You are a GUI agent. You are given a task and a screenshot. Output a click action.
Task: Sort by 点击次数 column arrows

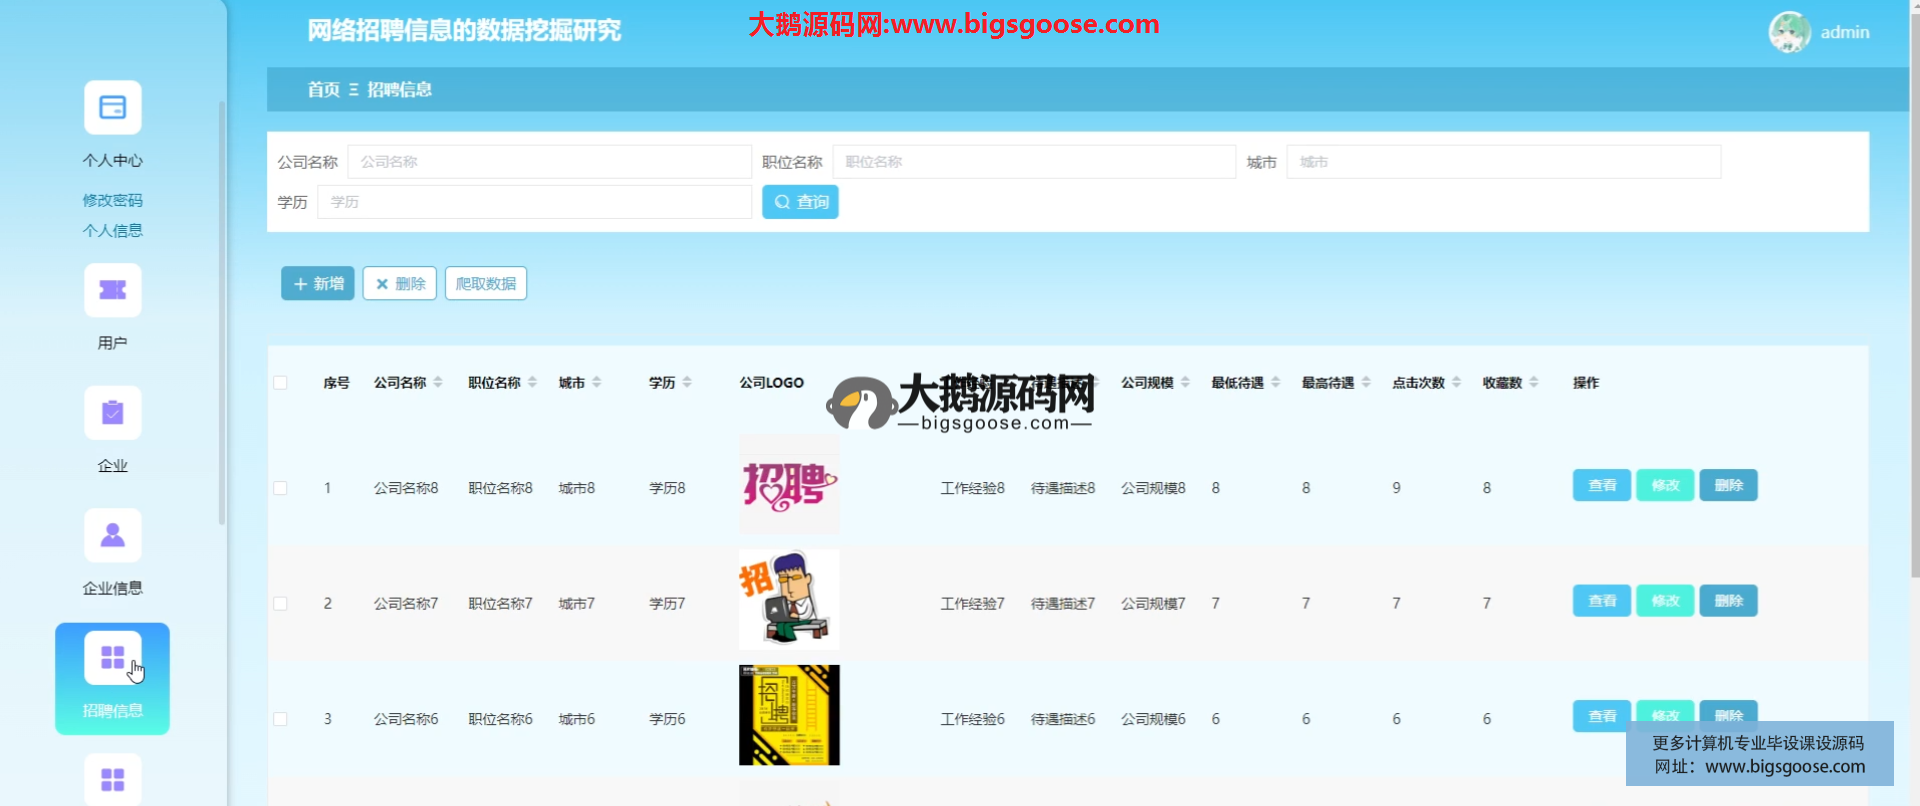[1456, 383]
